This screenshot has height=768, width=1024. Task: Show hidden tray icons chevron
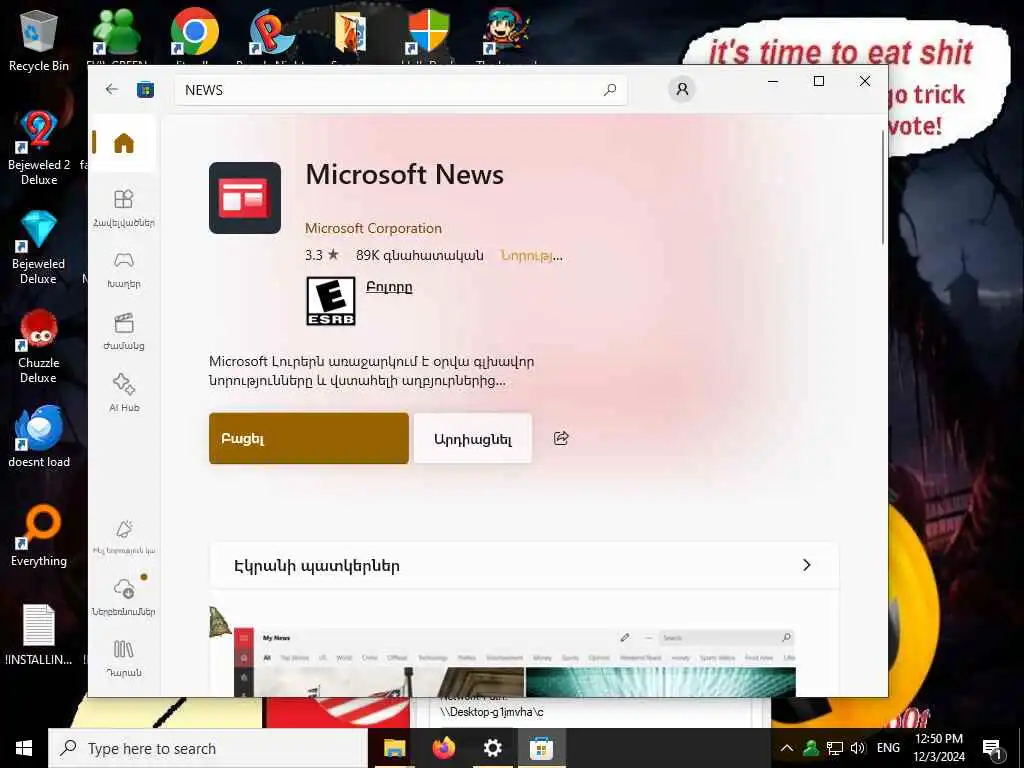787,748
